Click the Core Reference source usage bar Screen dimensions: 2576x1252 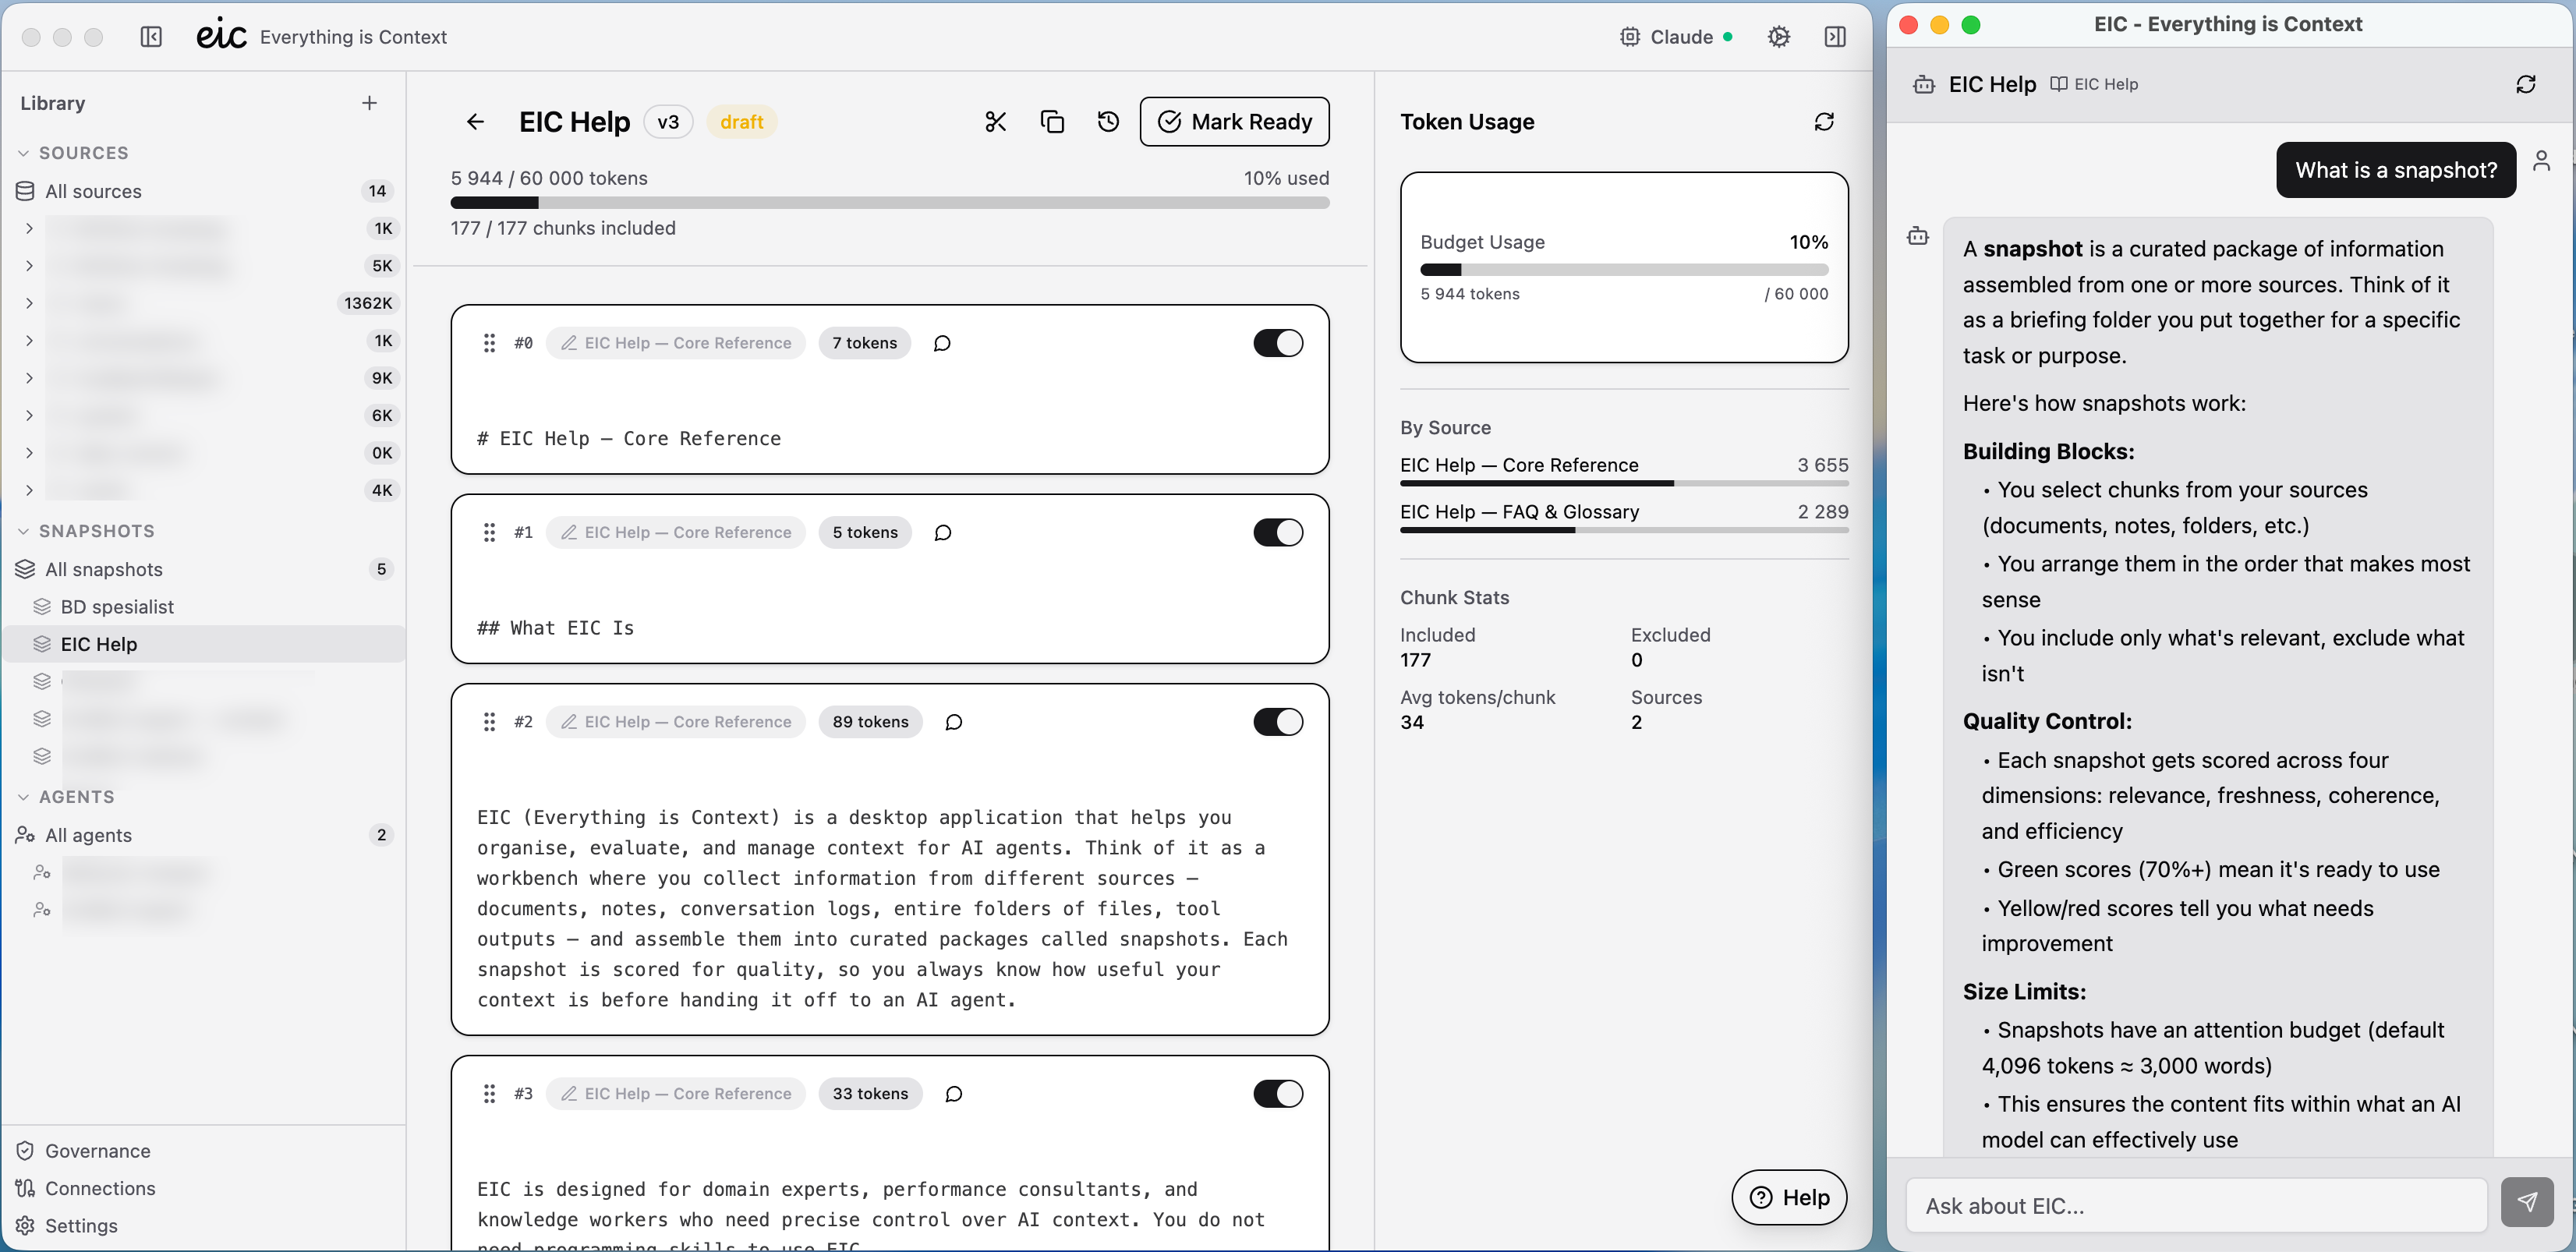1624,484
